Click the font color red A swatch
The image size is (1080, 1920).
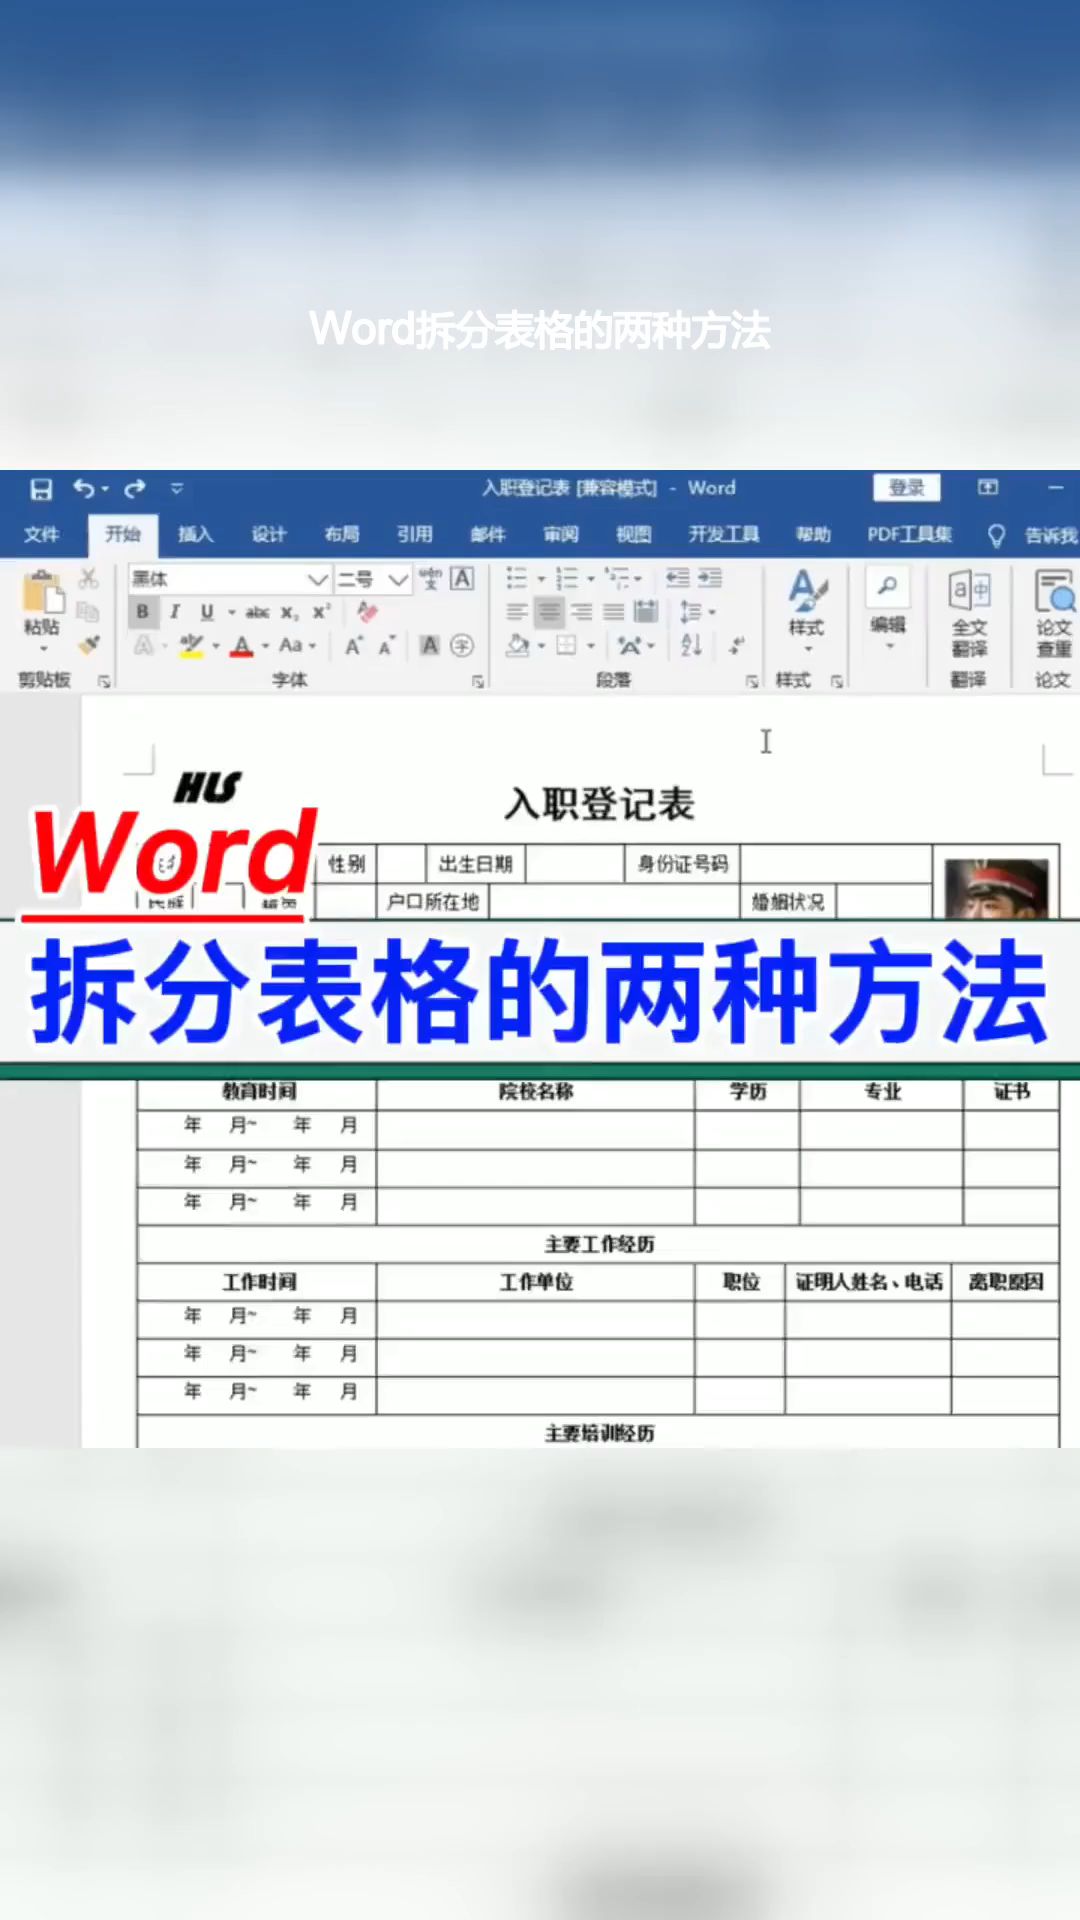pos(241,646)
